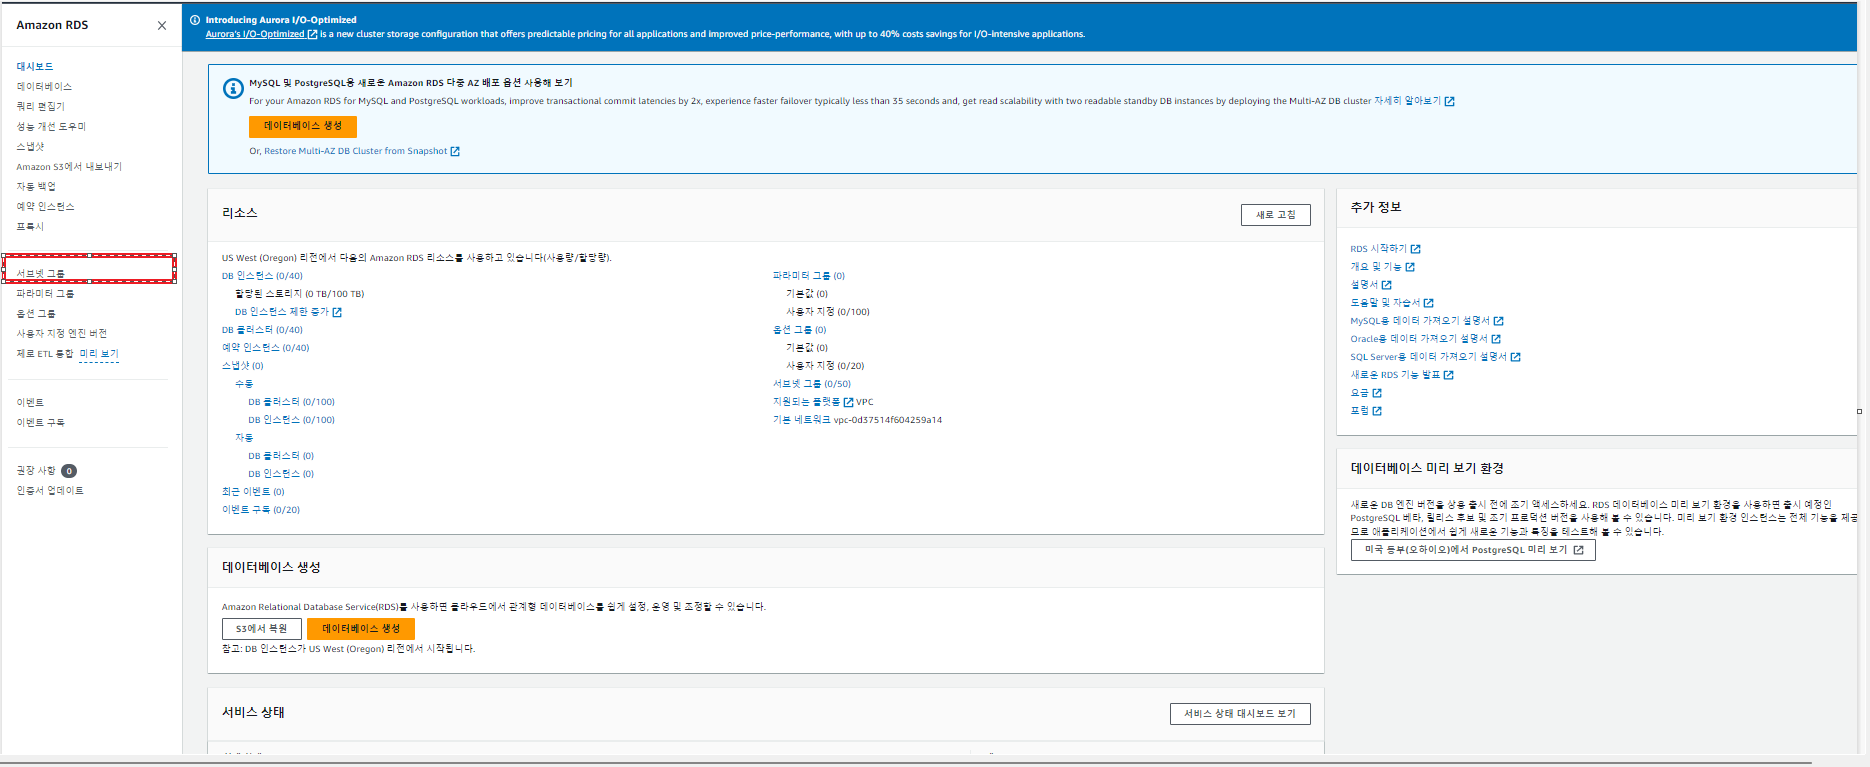
Task: Click external icon next to Restore Multi-AZ DB Cluster
Action: coord(455,151)
